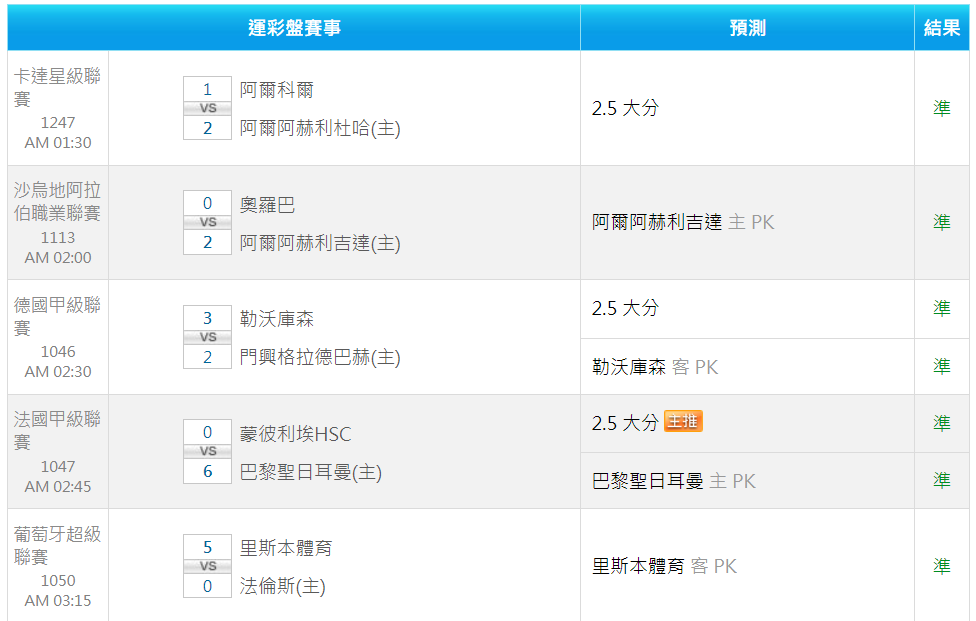Click the 阿爾阿赫利吉達 主 PK prediction
This screenshot has width=976, height=621.
point(683,222)
